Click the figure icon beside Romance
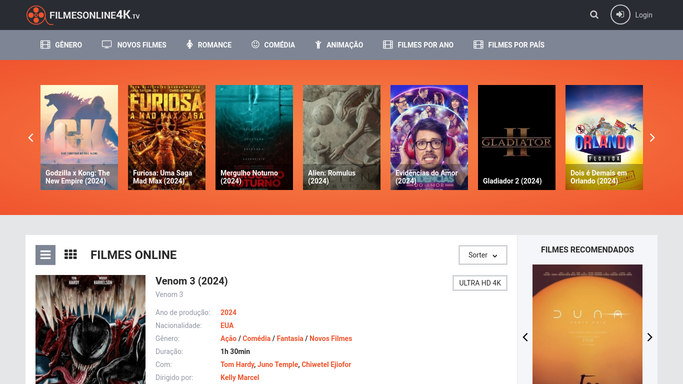Viewport: 683px width, 384px height. pos(189,44)
